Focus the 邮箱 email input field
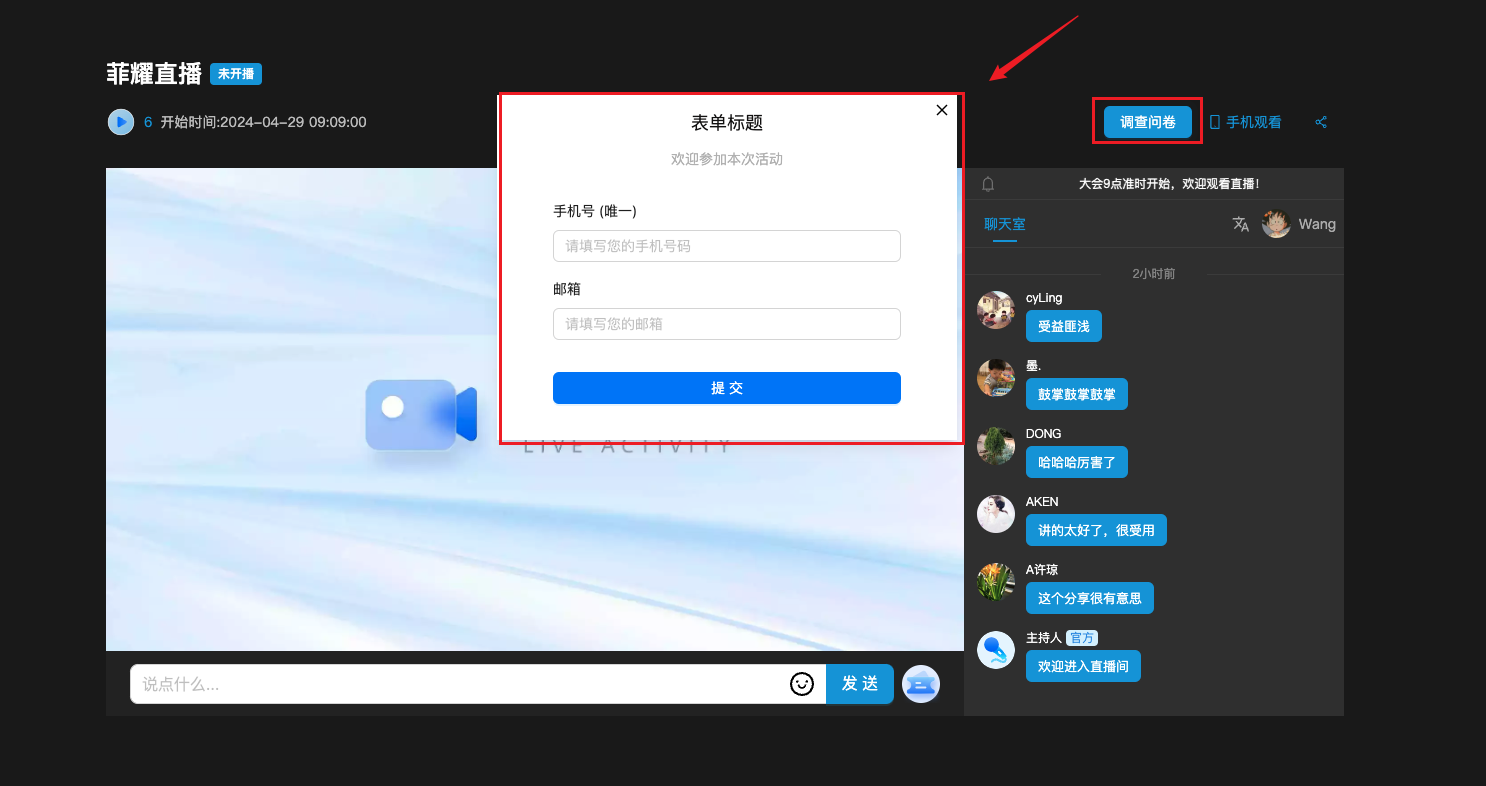 726,324
